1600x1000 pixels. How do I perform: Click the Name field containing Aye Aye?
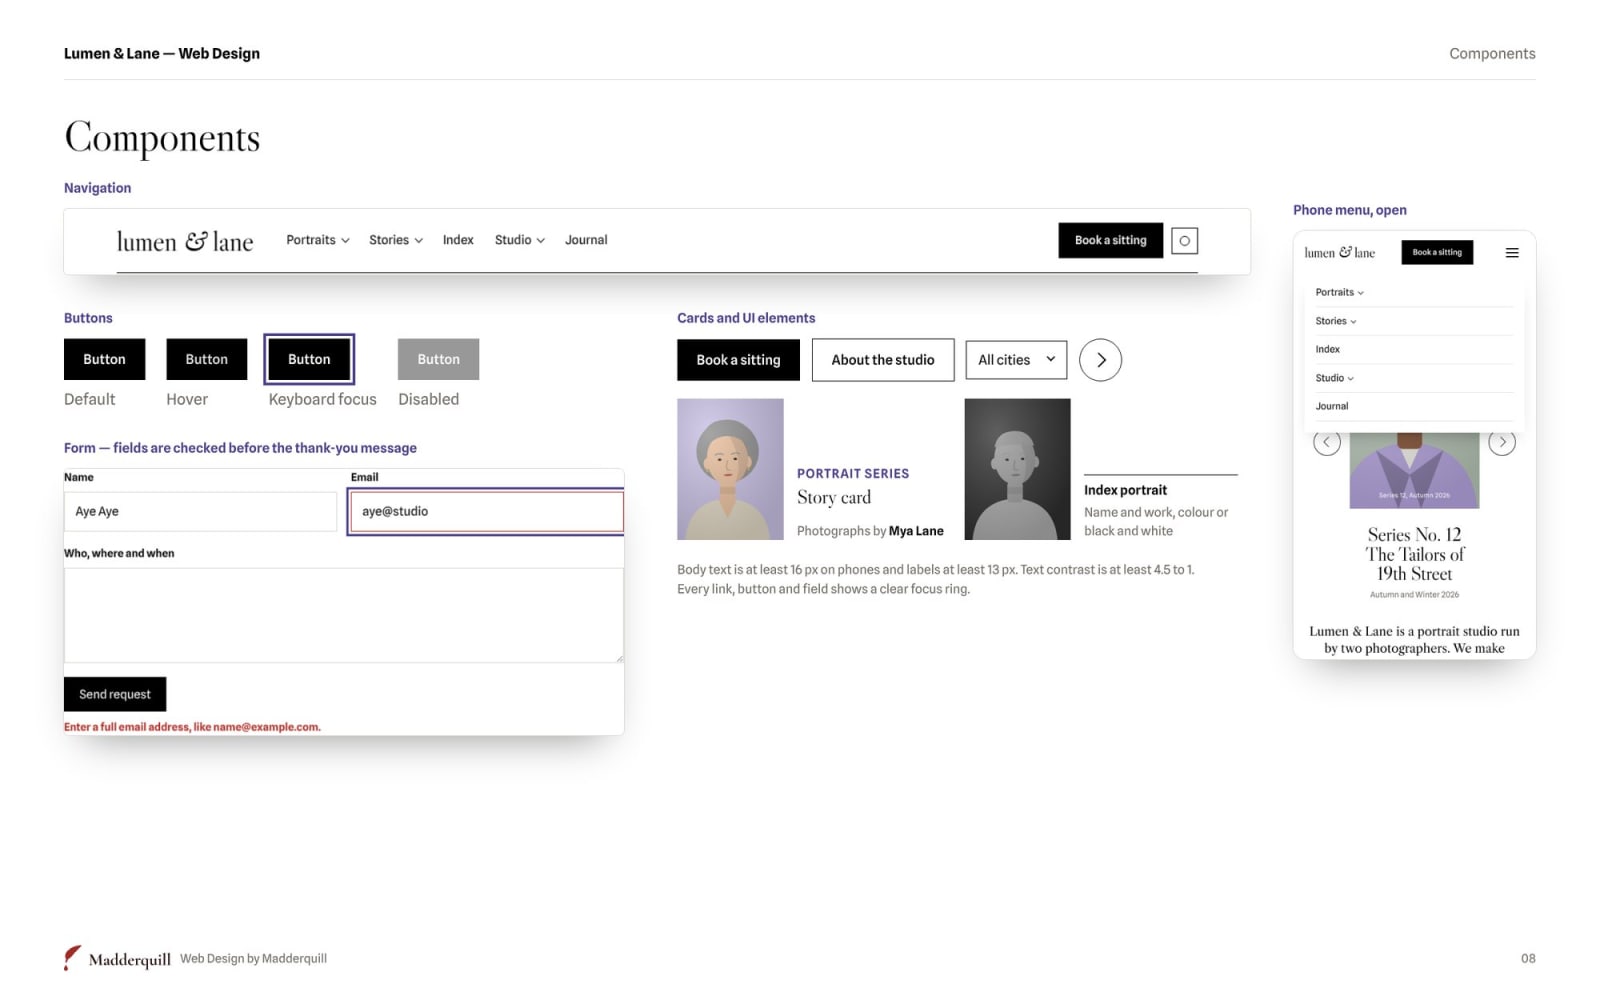pos(200,511)
